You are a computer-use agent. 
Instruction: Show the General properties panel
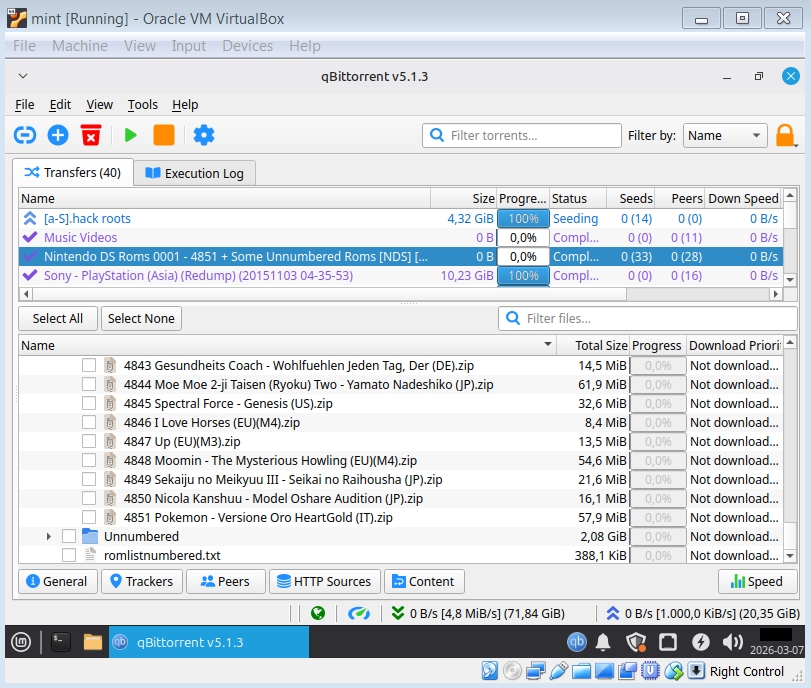click(x=57, y=581)
